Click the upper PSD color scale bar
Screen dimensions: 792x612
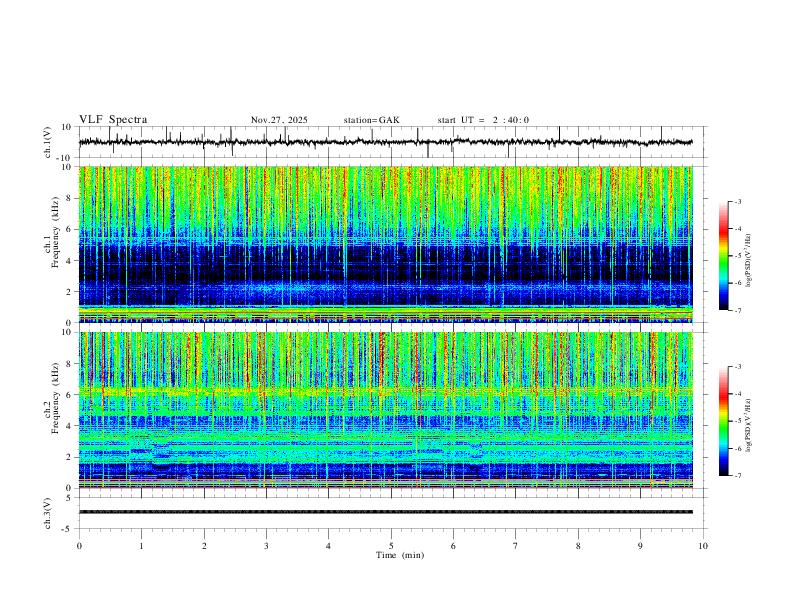tap(723, 256)
